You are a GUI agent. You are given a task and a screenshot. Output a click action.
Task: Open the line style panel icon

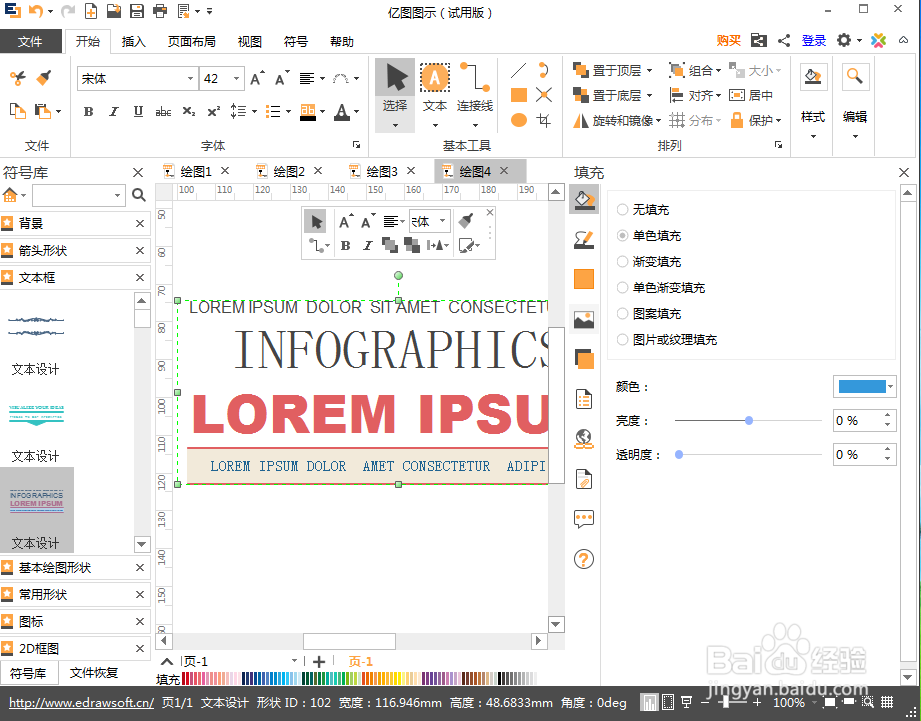click(x=584, y=240)
